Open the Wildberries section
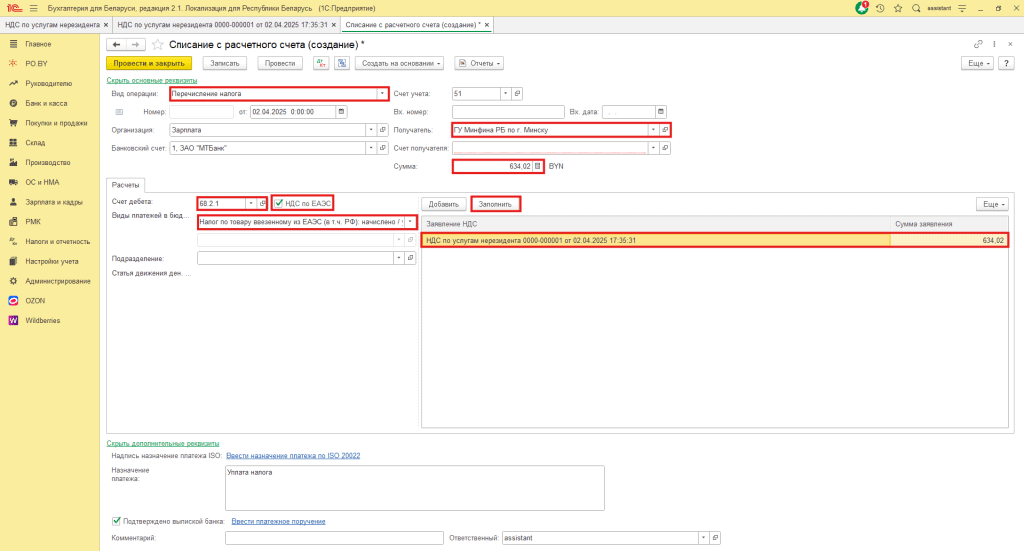Image resolution: width=1024 pixels, height=551 pixels. tap(42, 321)
